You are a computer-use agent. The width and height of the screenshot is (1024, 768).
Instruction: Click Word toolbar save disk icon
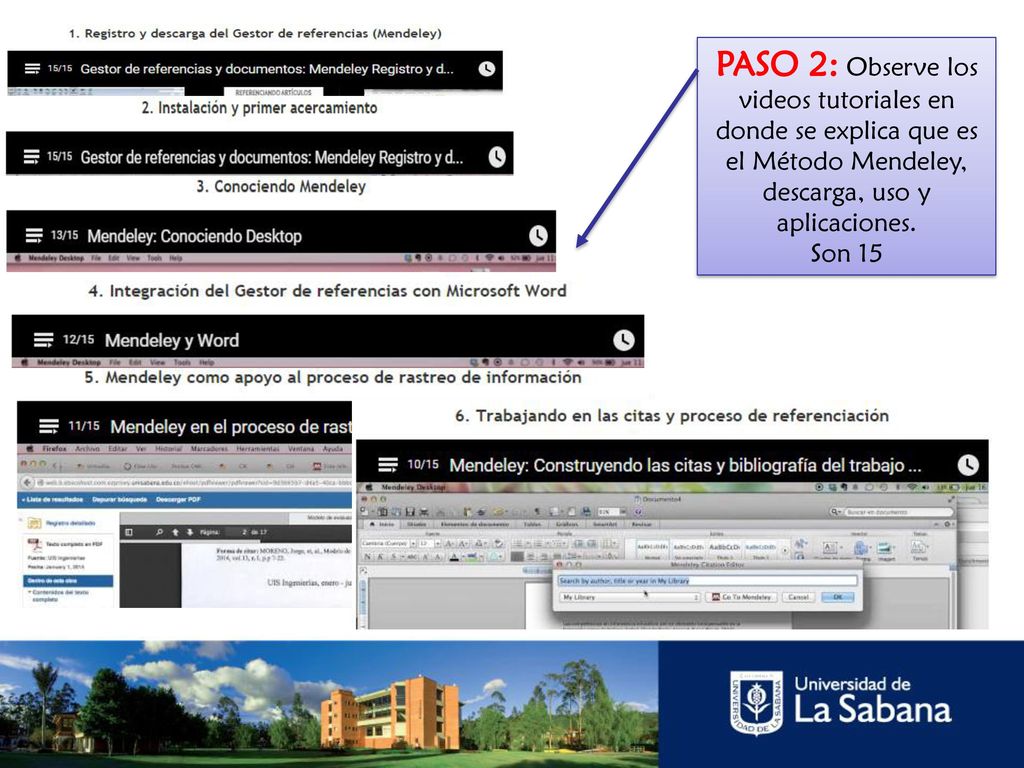point(409,512)
